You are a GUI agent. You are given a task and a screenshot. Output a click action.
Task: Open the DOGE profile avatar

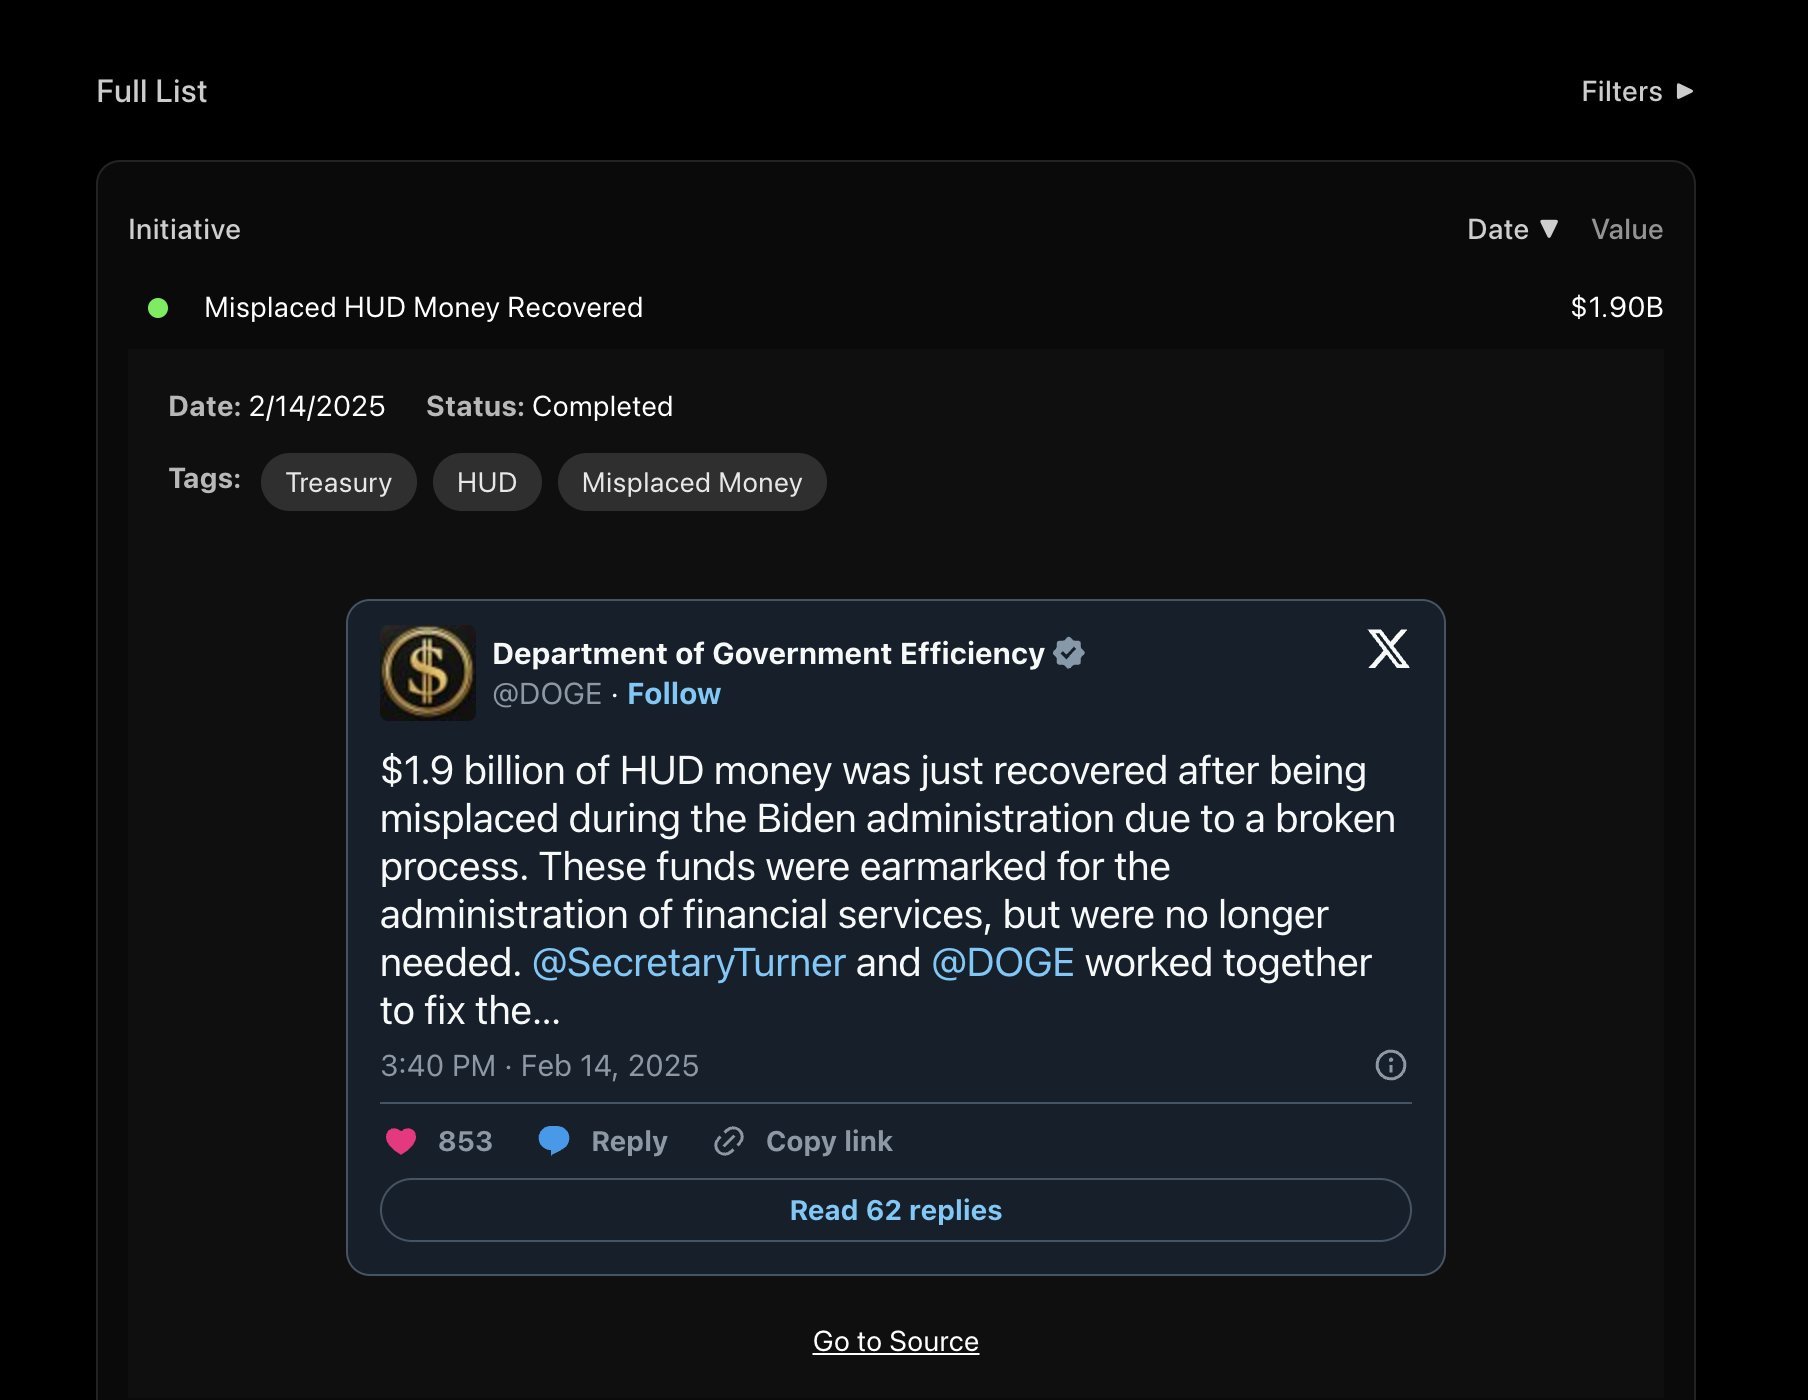tap(428, 673)
